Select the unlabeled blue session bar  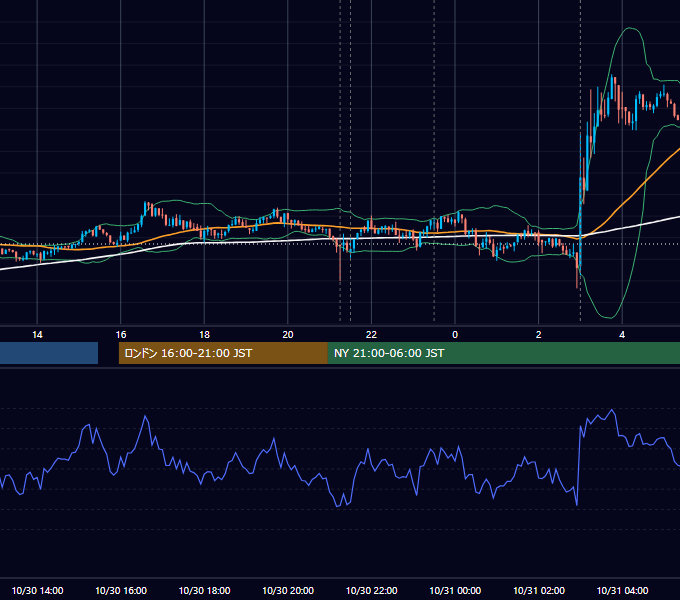pos(49,353)
